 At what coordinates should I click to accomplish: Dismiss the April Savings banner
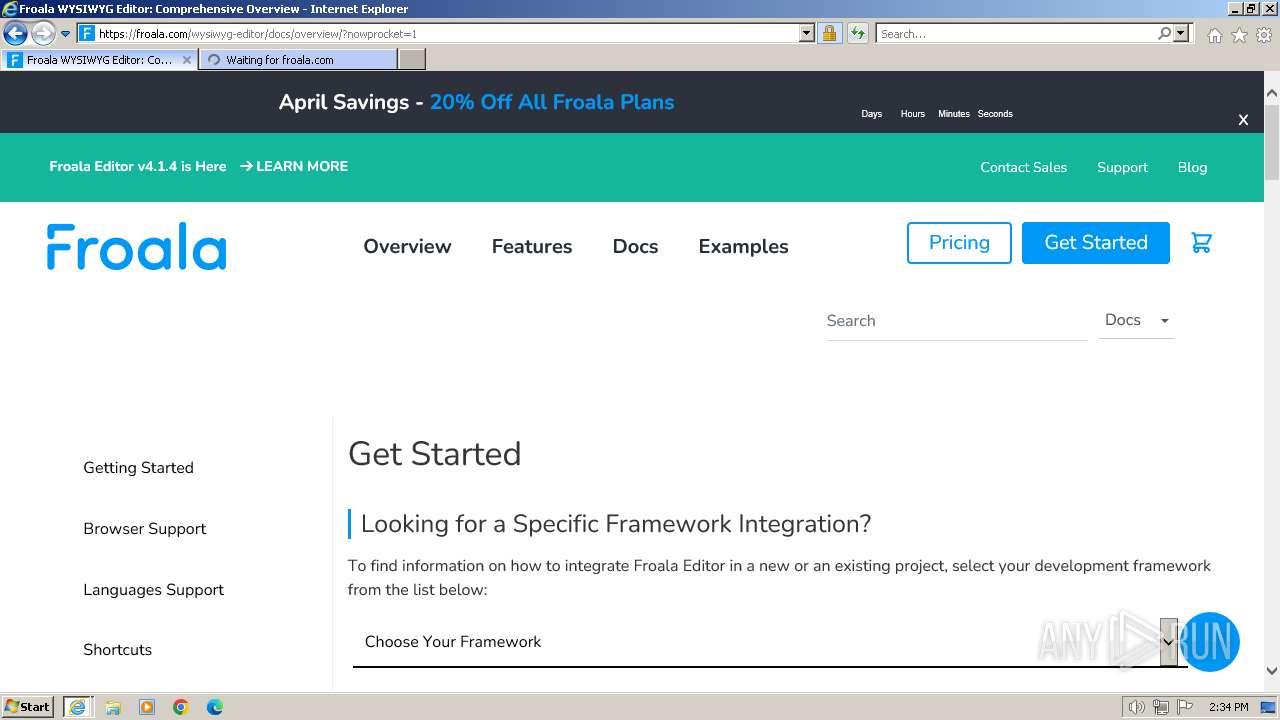pos(1243,120)
